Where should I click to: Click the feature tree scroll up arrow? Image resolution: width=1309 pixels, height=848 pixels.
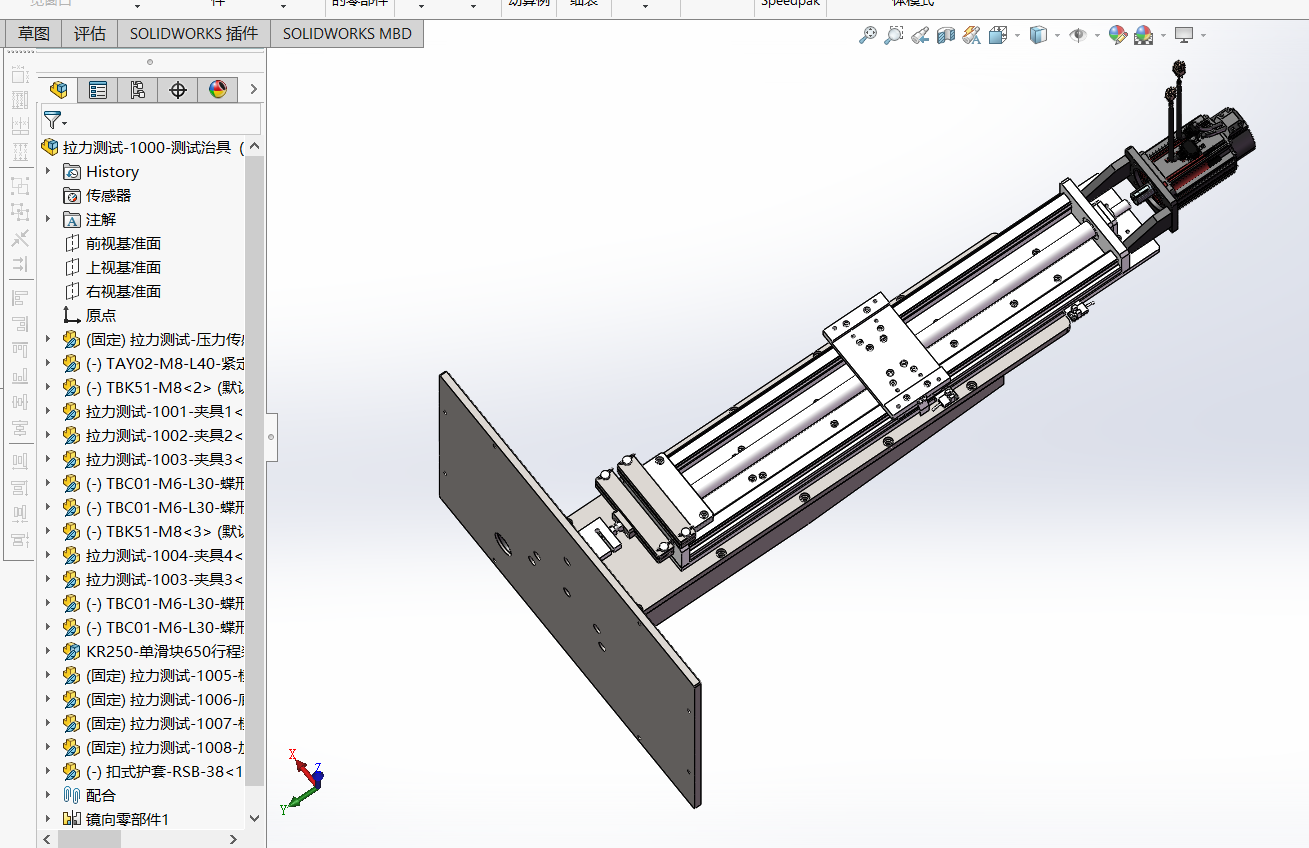pos(254,147)
